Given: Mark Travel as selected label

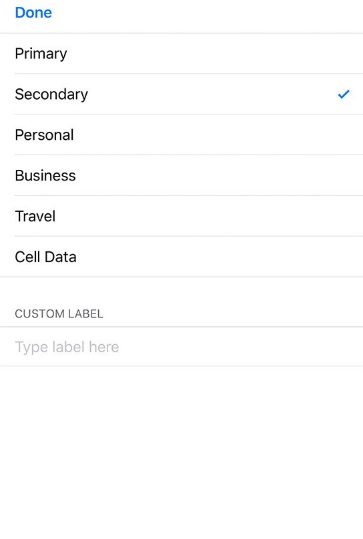Looking at the screenshot, I should pos(182,216).
